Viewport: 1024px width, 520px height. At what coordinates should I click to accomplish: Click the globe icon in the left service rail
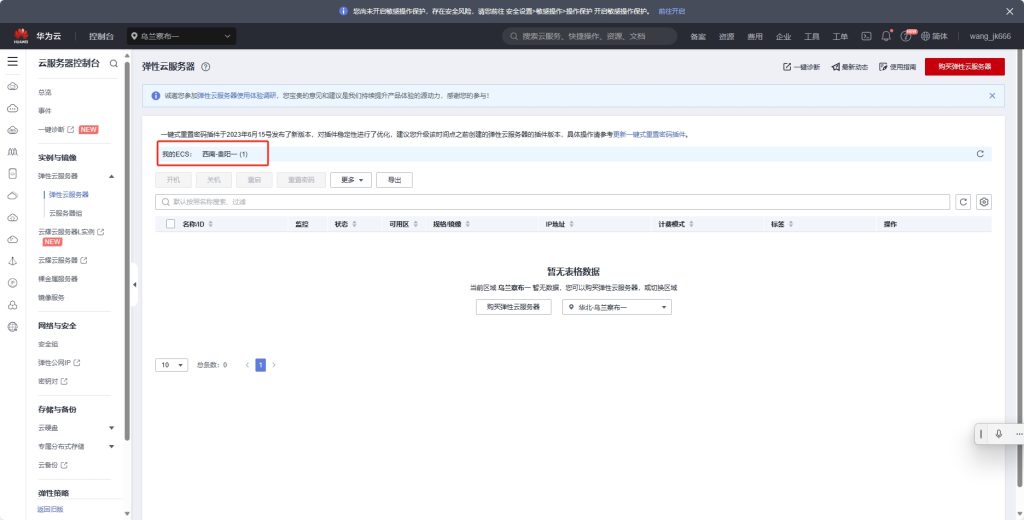tap(12, 327)
